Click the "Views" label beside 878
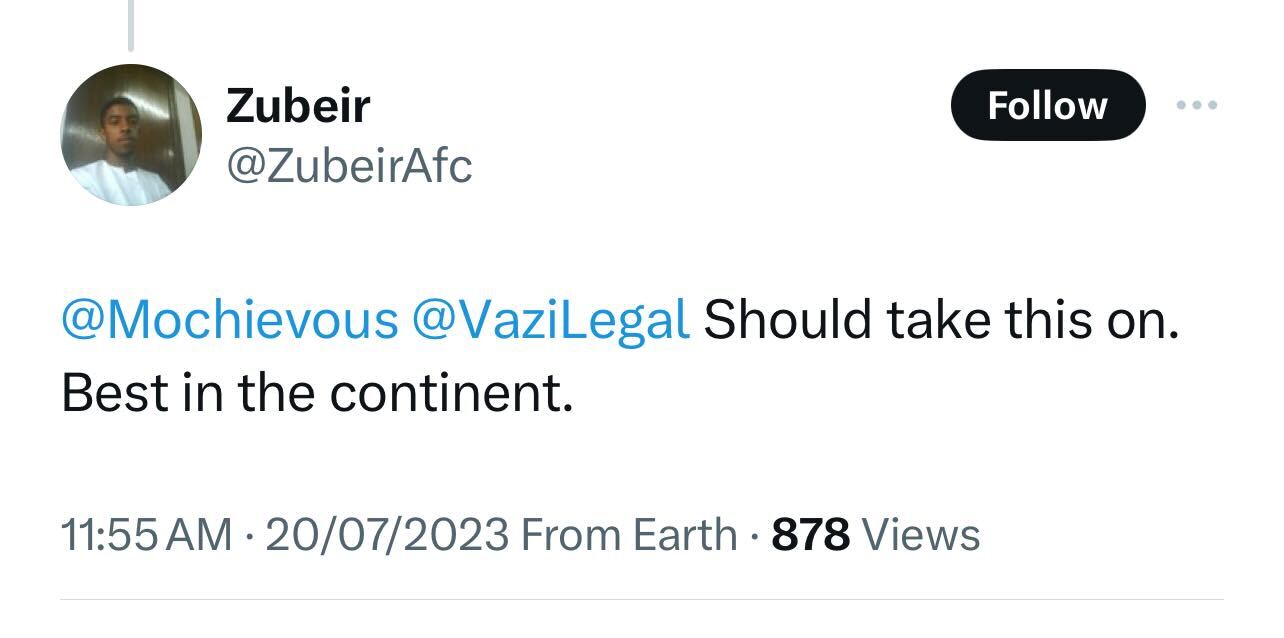This screenshot has height=638, width=1284. [920, 535]
